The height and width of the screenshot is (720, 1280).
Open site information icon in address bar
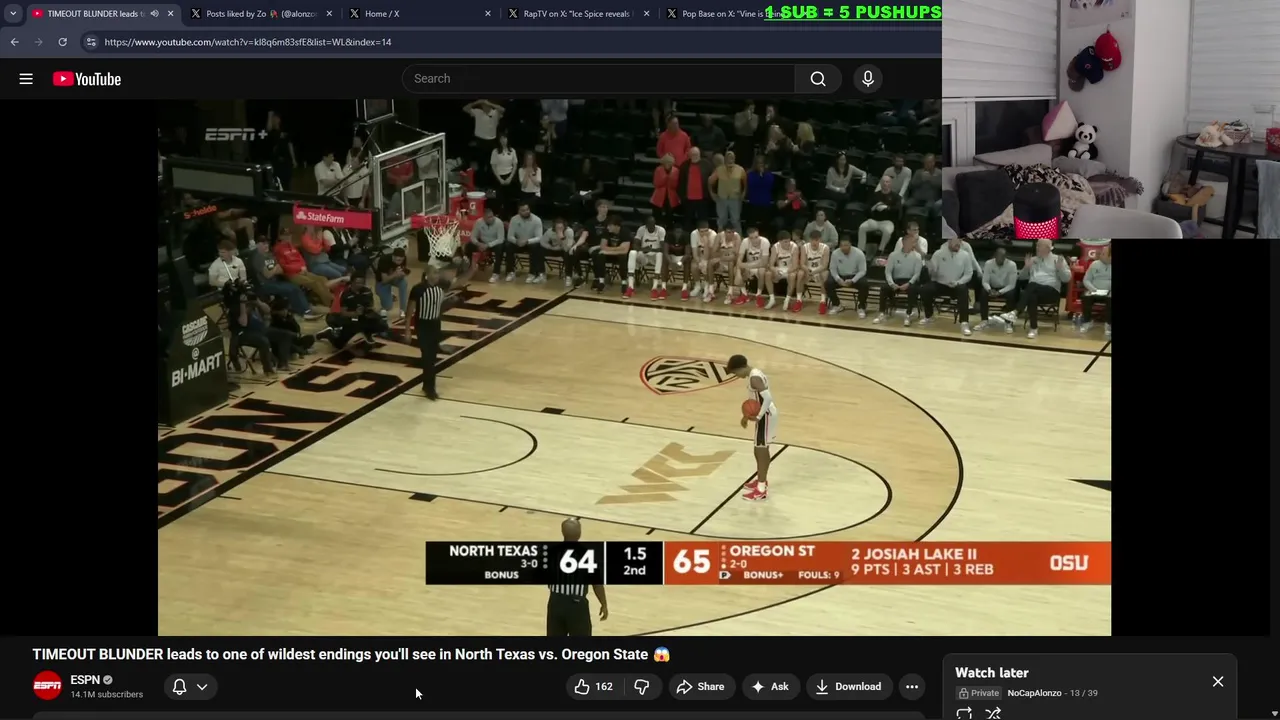(91, 42)
